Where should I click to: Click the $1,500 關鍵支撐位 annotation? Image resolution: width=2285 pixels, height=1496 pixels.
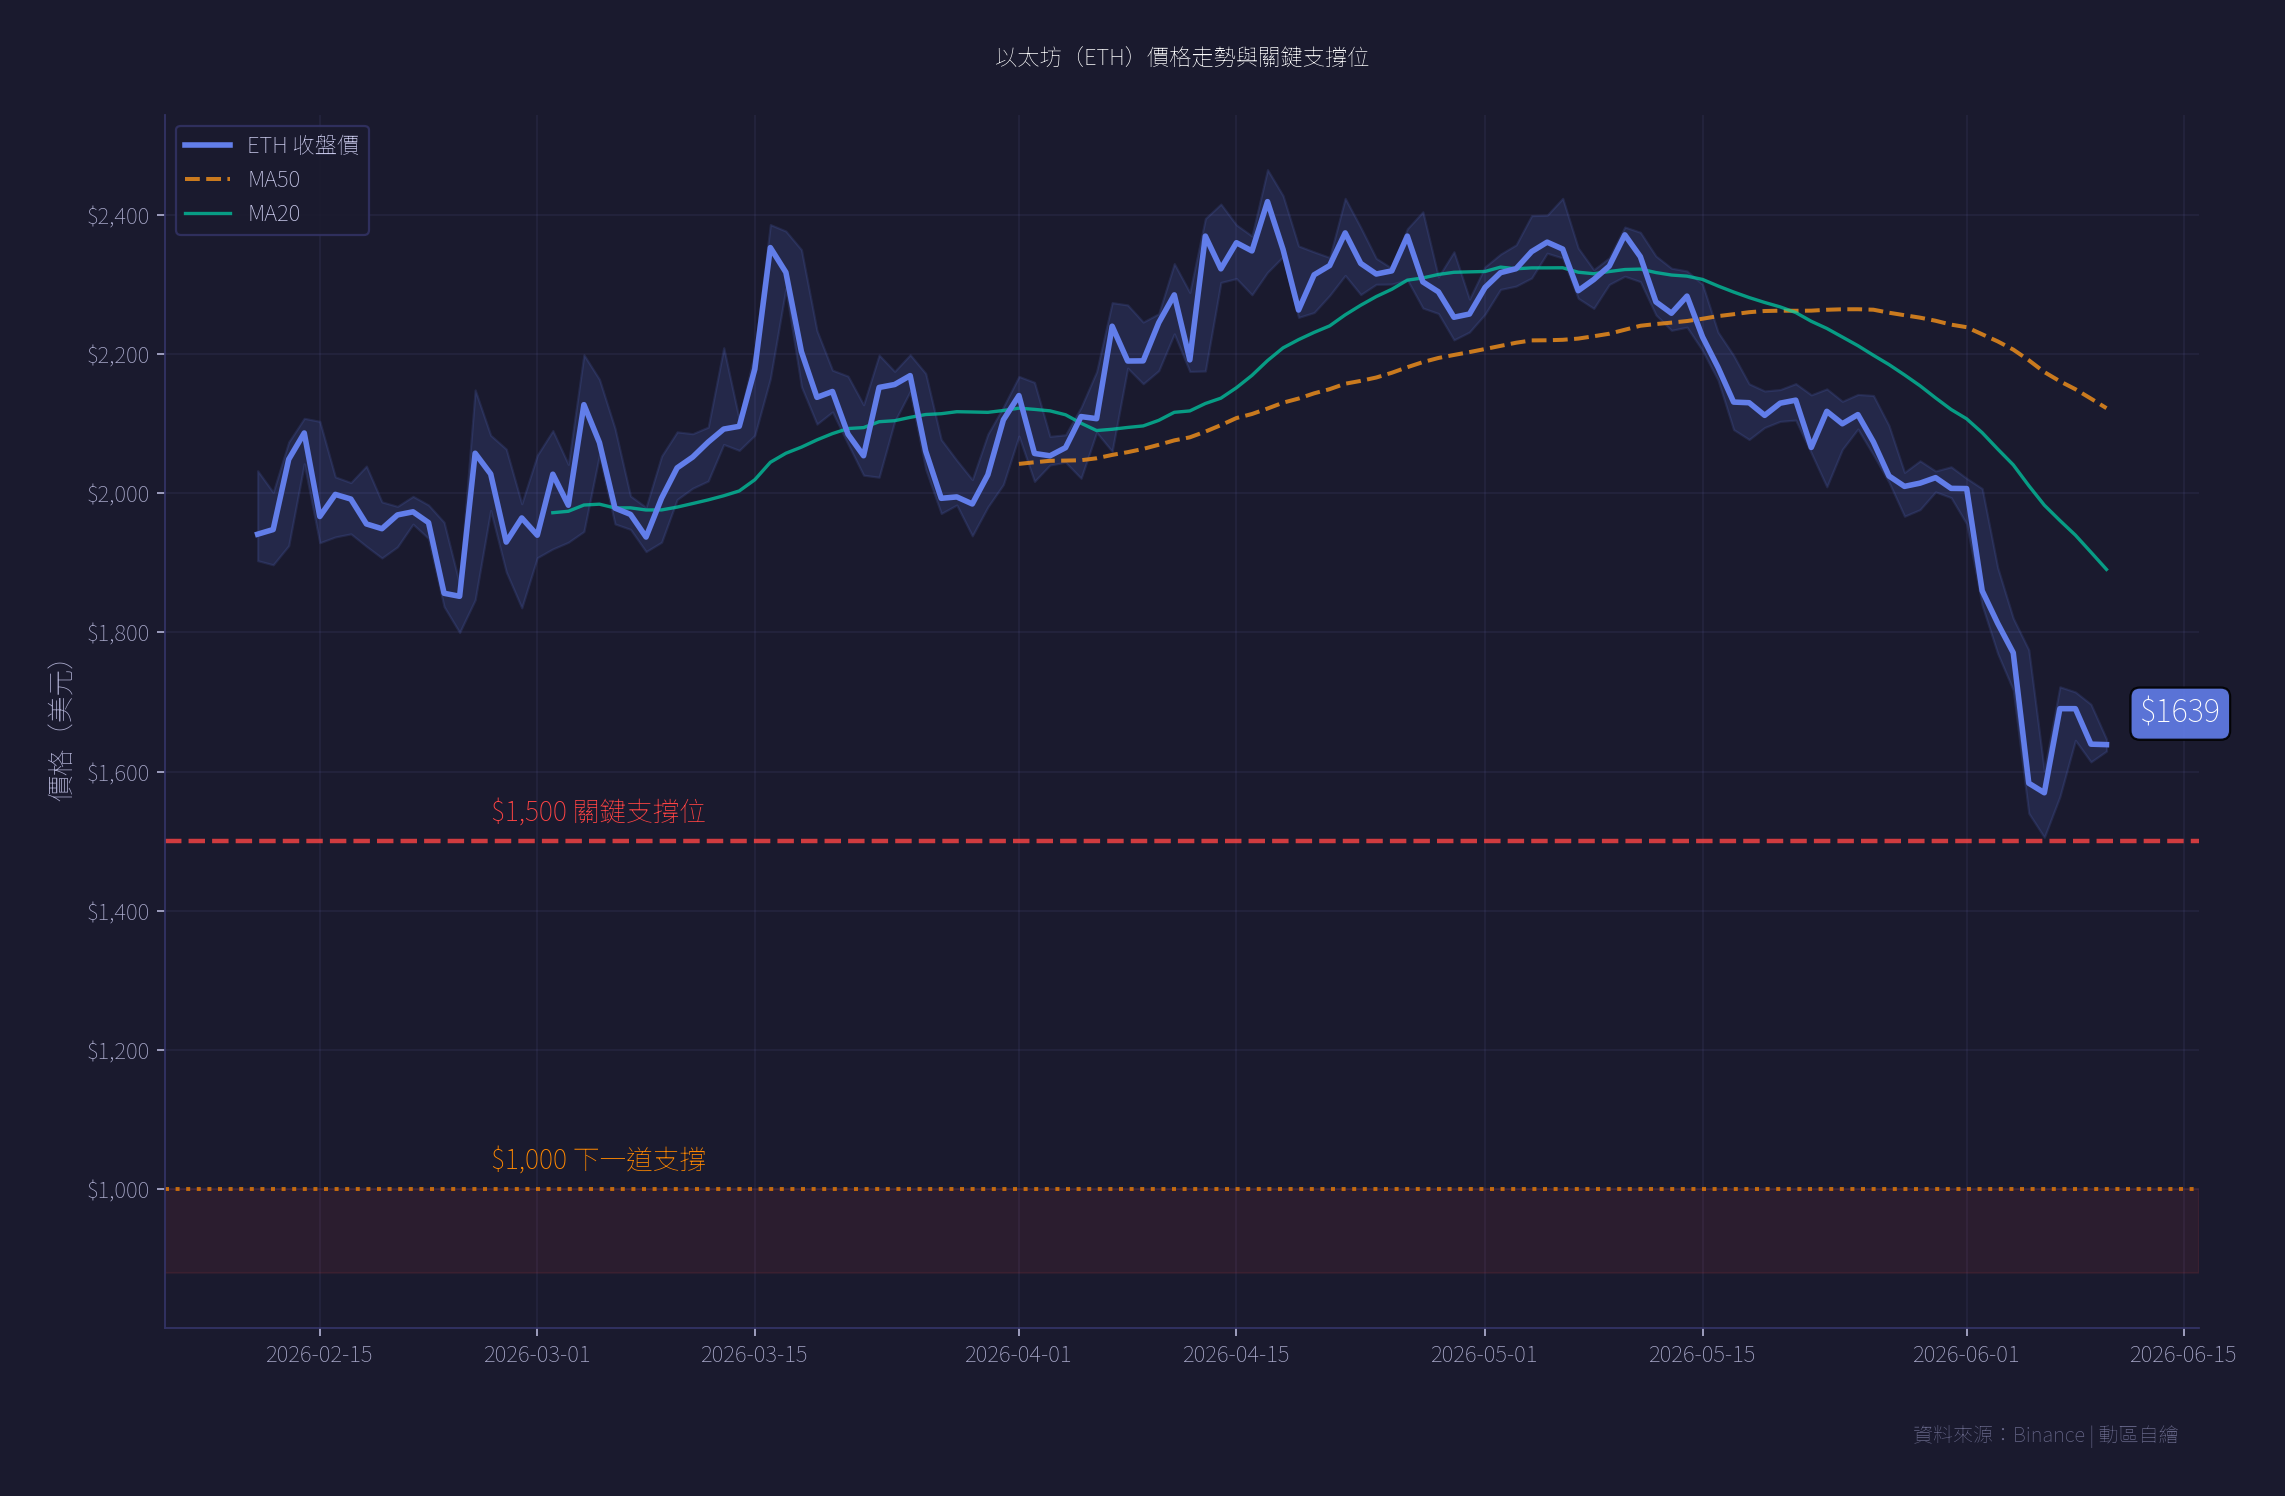(x=598, y=811)
